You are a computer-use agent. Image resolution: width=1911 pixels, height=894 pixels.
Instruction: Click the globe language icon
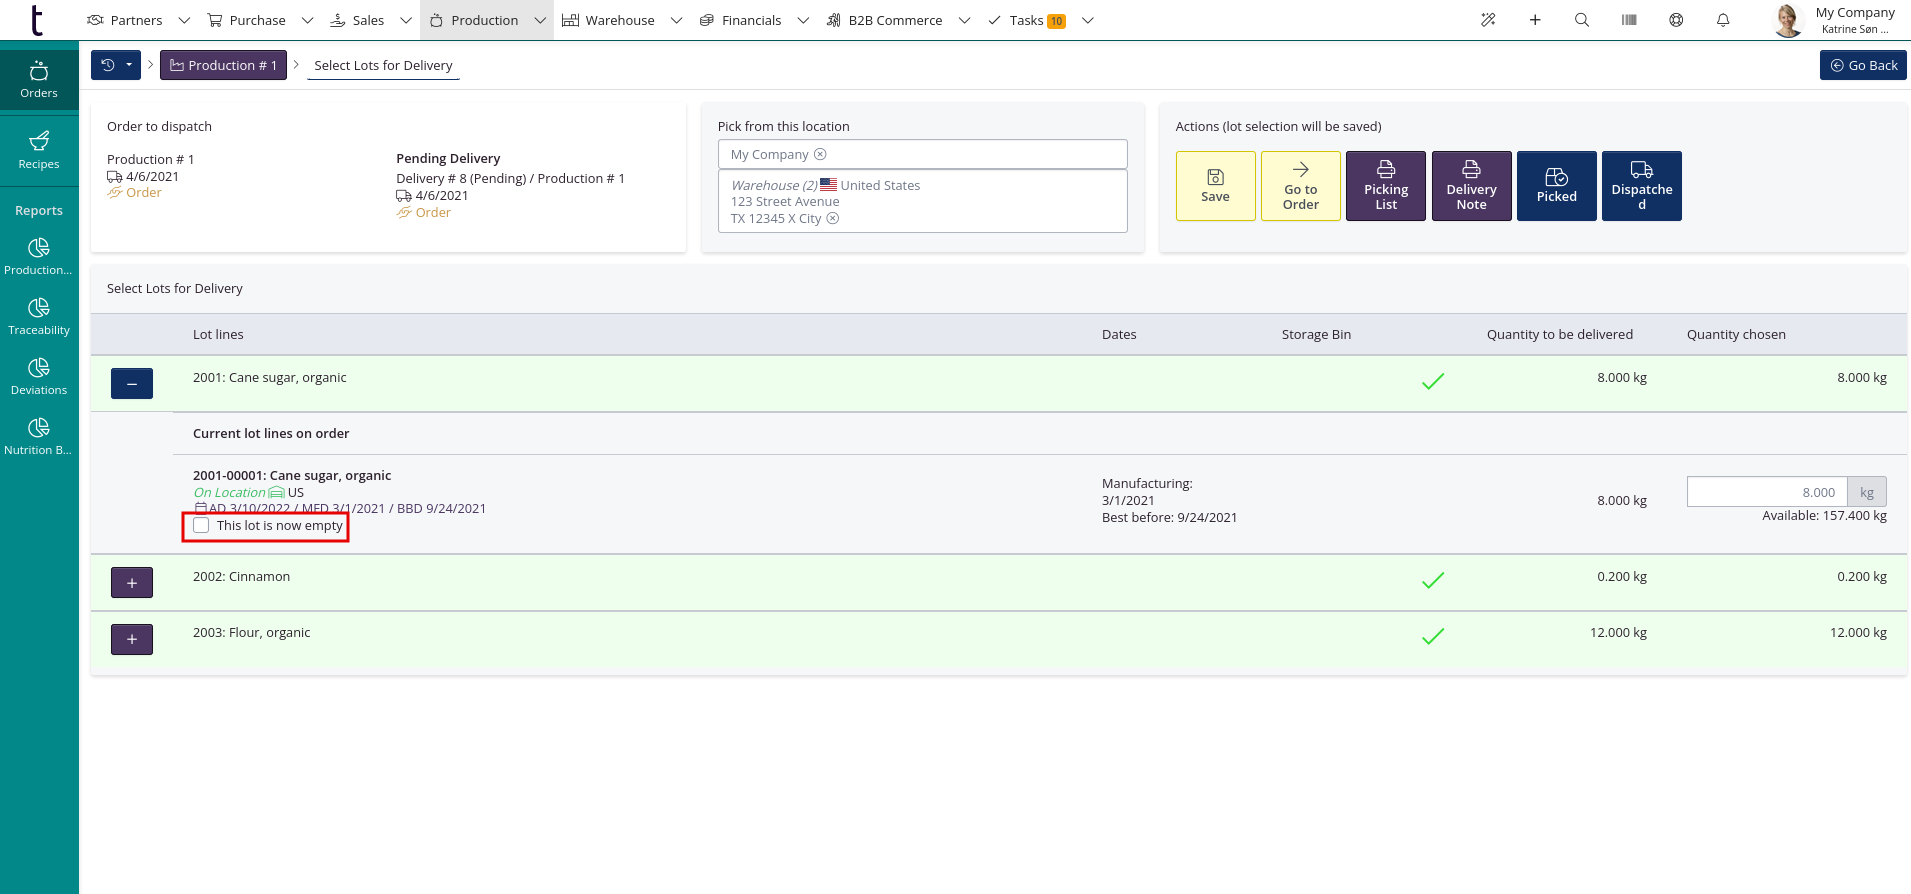click(1676, 20)
